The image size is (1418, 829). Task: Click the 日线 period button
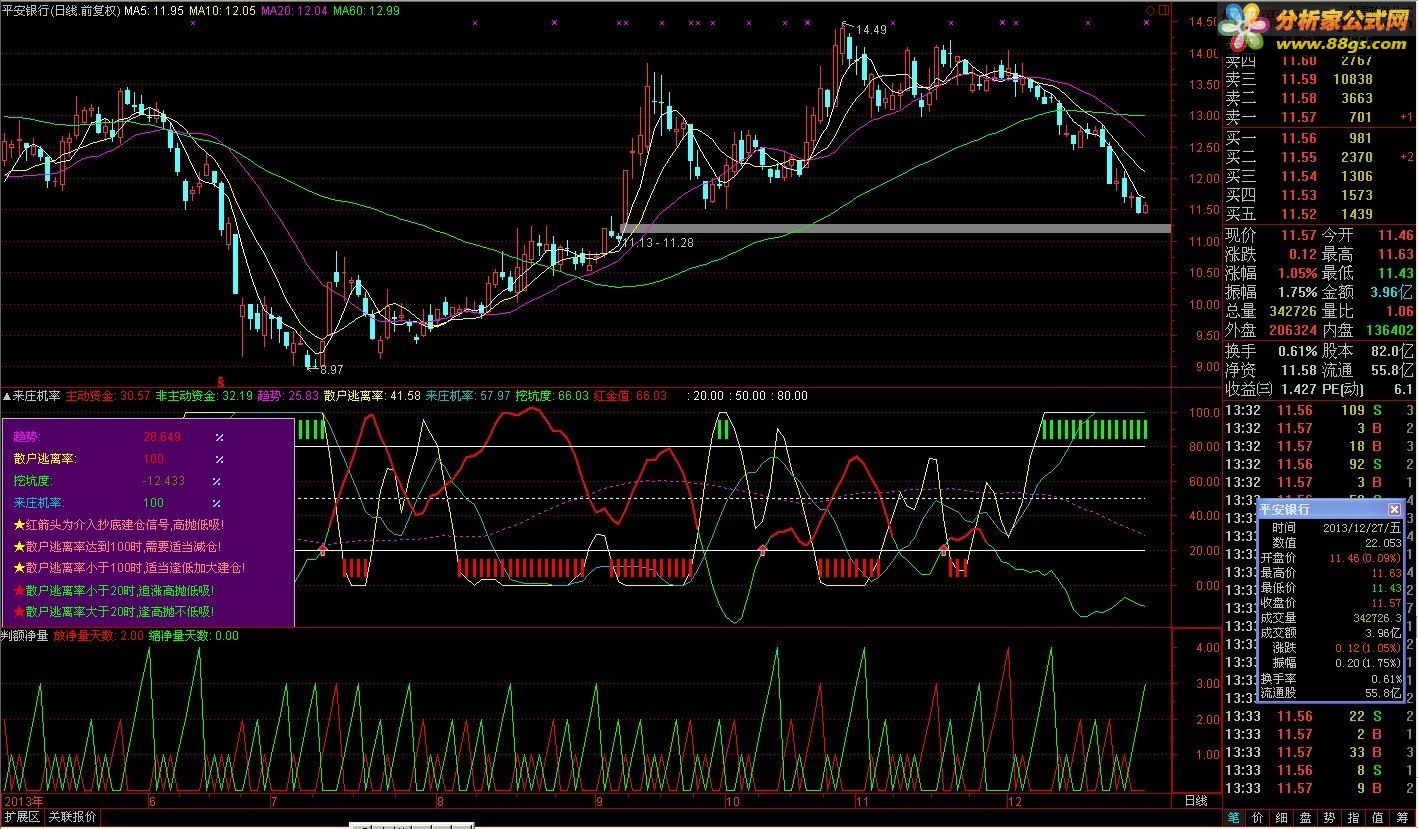(1196, 801)
